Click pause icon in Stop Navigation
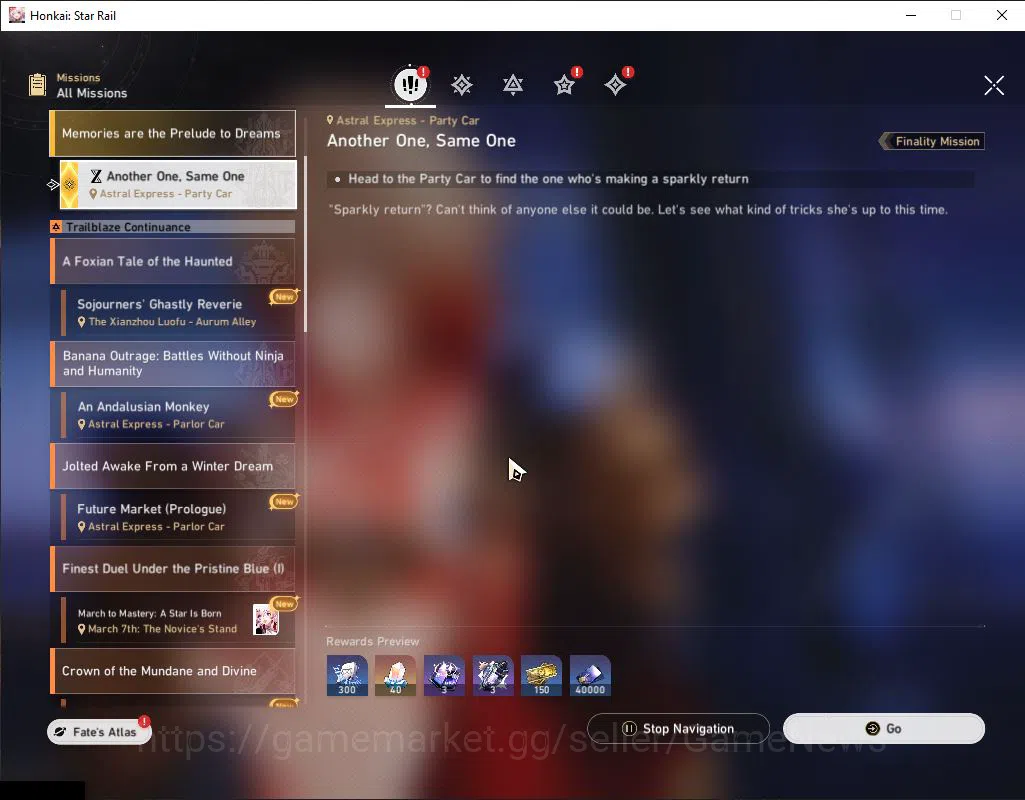Screen dimensions: 1025x800 629,728
